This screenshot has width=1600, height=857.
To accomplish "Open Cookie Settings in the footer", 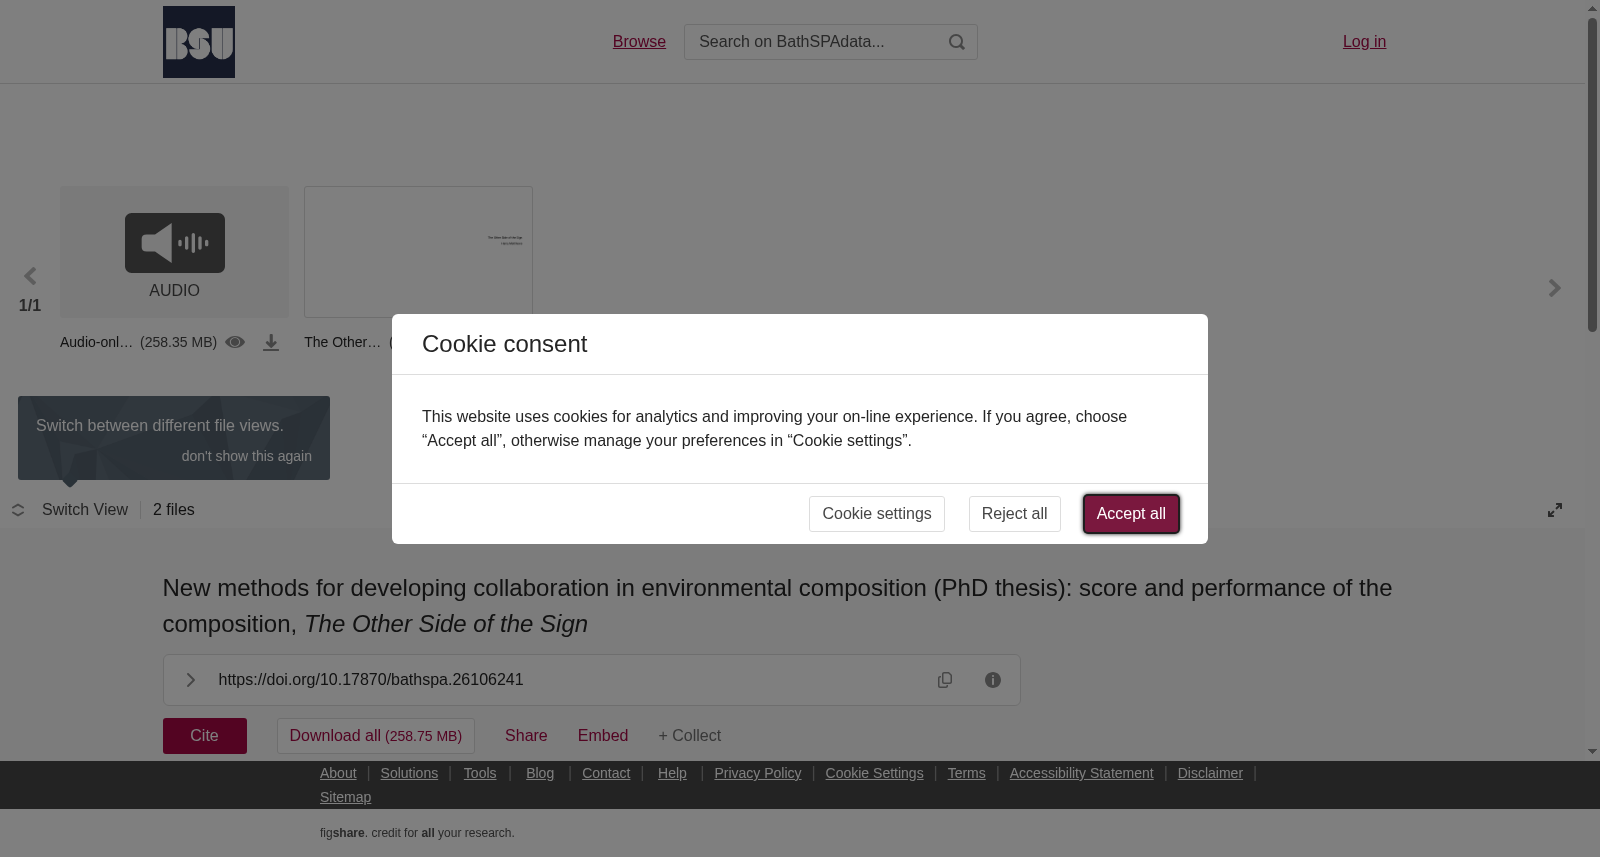I will [874, 773].
